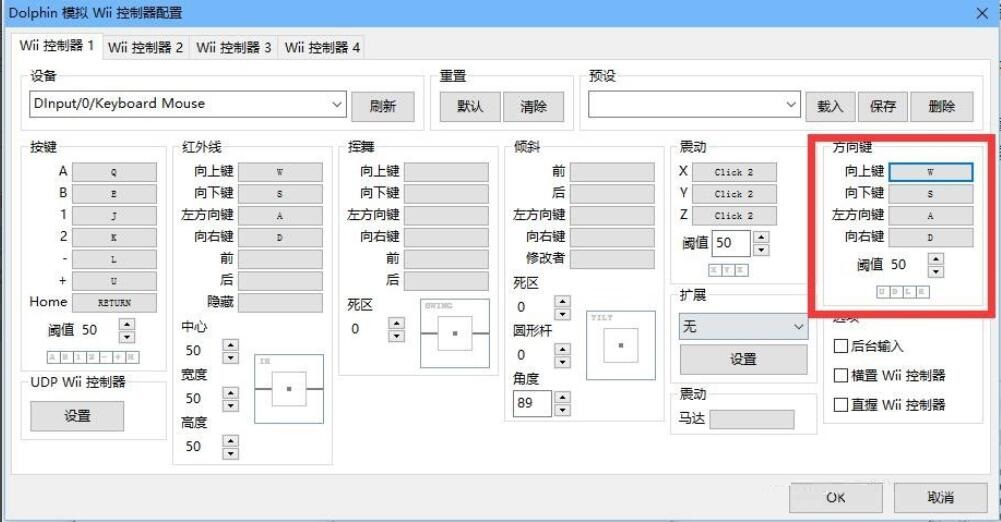Image resolution: width=1001 pixels, height=522 pixels.
Task: Click the 载入 preset button
Action: [x=830, y=107]
